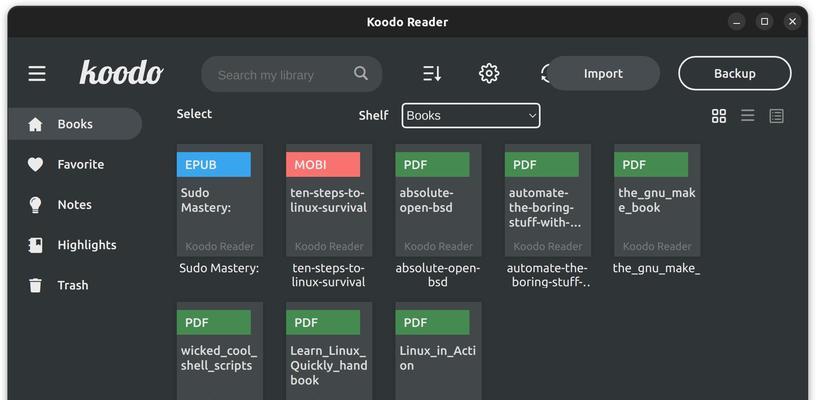
Task: Open settings gear icon
Action: click(x=489, y=73)
